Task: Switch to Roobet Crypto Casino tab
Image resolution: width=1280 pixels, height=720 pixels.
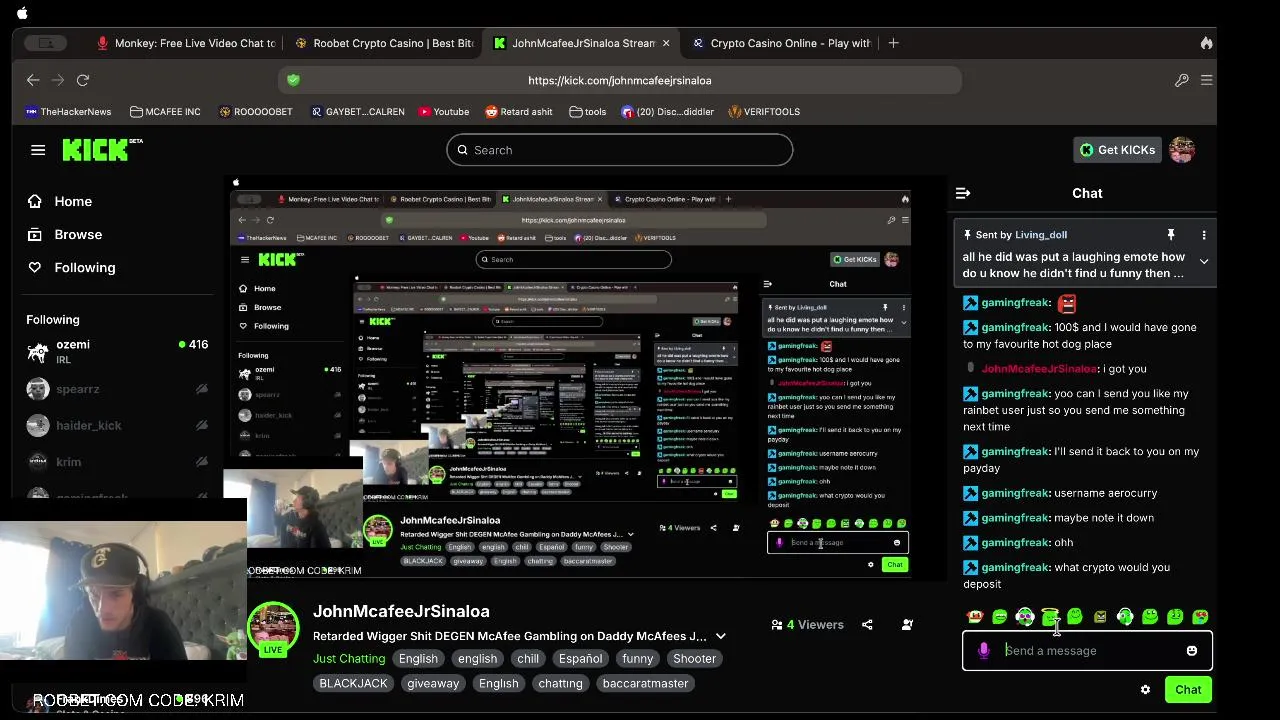Action: [x=384, y=43]
